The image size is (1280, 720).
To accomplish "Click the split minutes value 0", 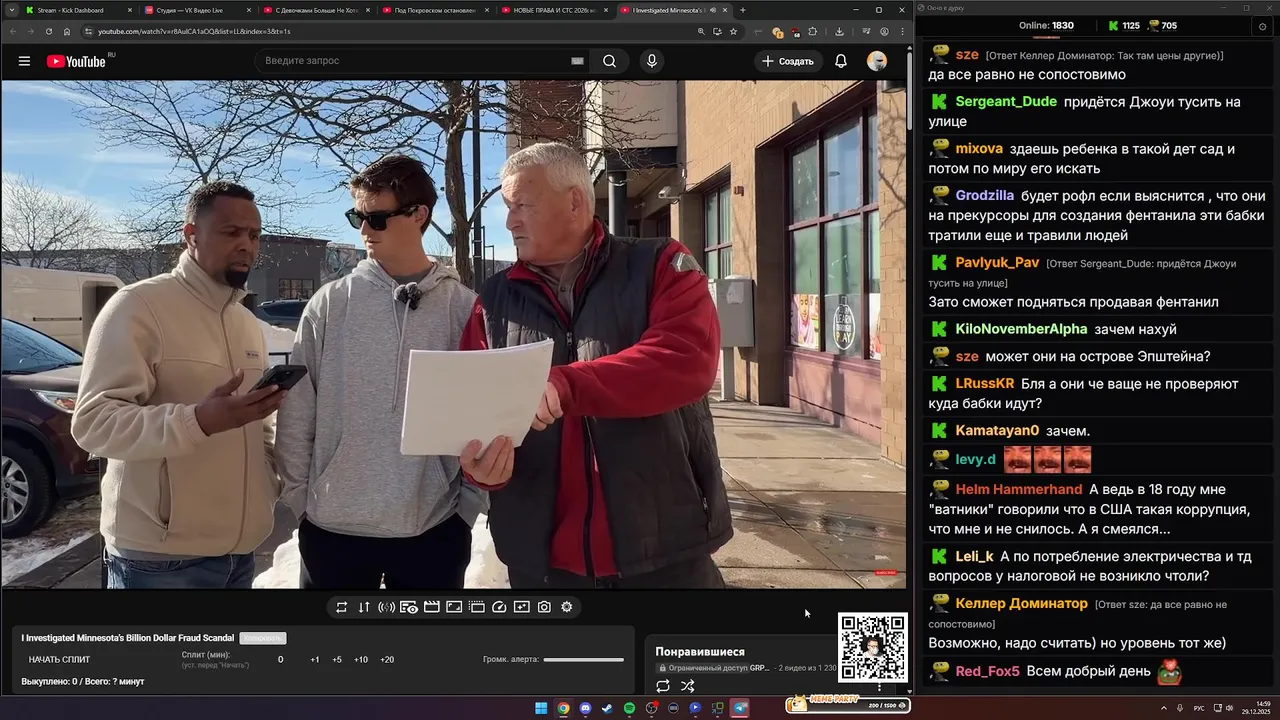I will pyautogui.click(x=280, y=660).
